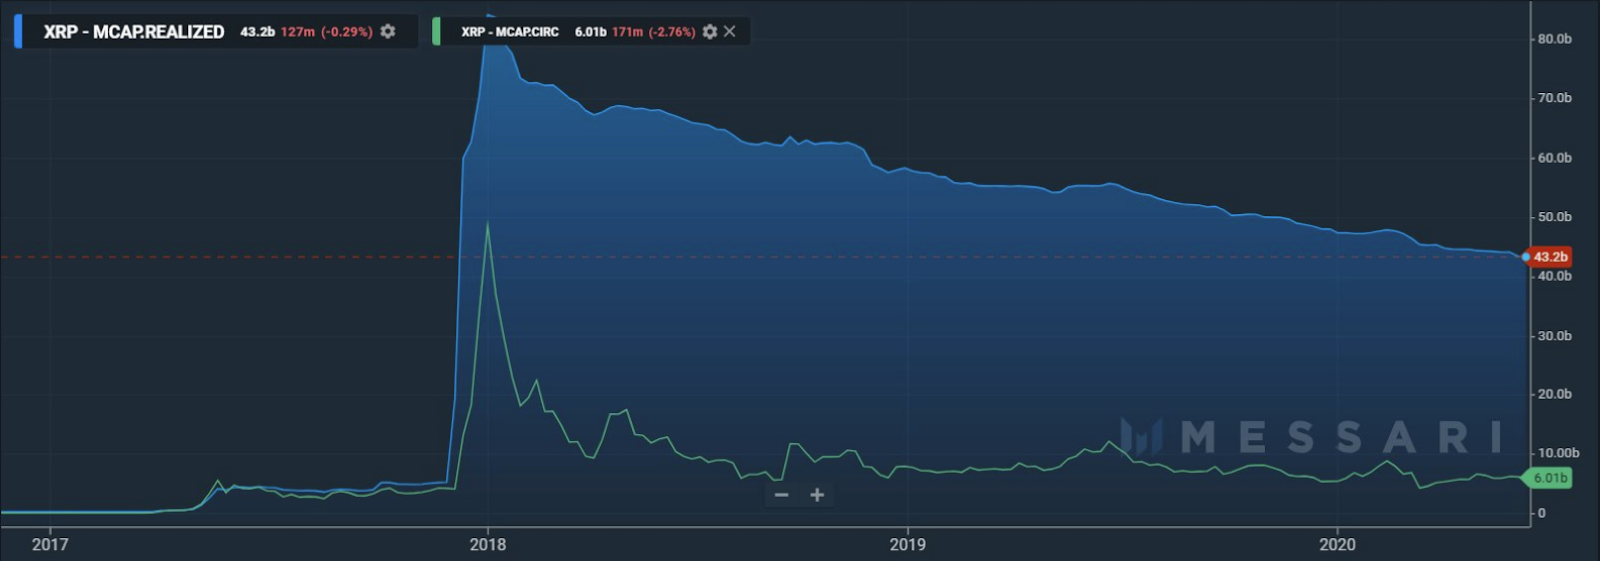Click the green 6.01b price tag
Screen dimensions: 1600x561
coord(1550,478)
